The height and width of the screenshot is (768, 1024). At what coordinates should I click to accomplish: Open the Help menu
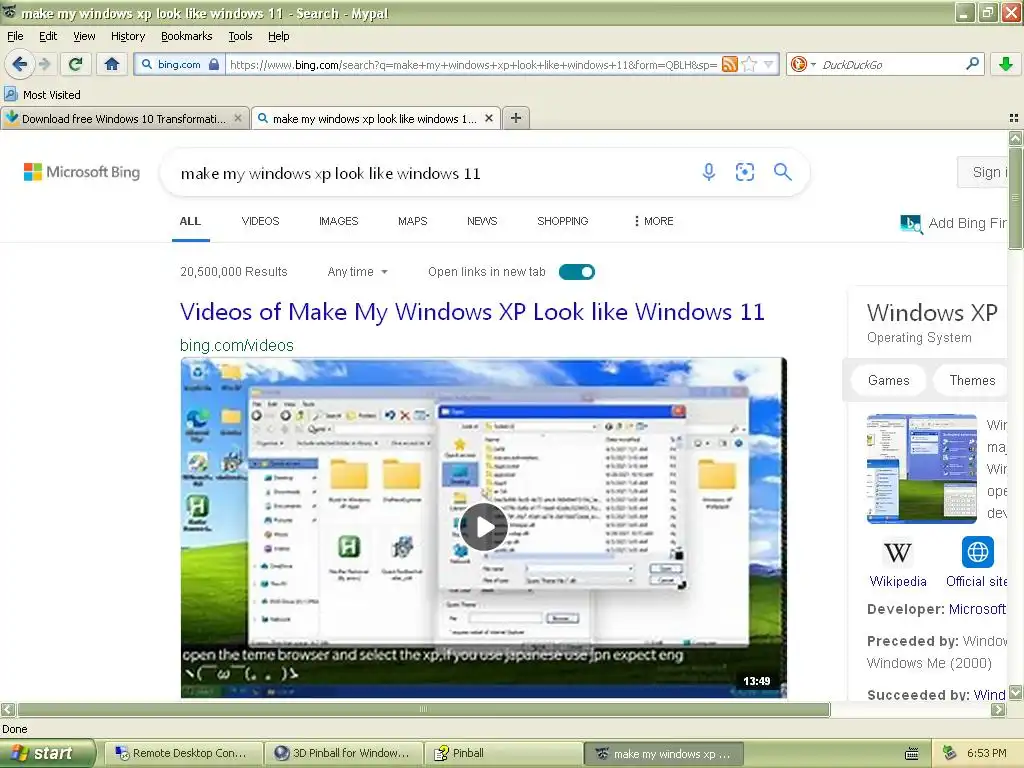tap(278, 36)
